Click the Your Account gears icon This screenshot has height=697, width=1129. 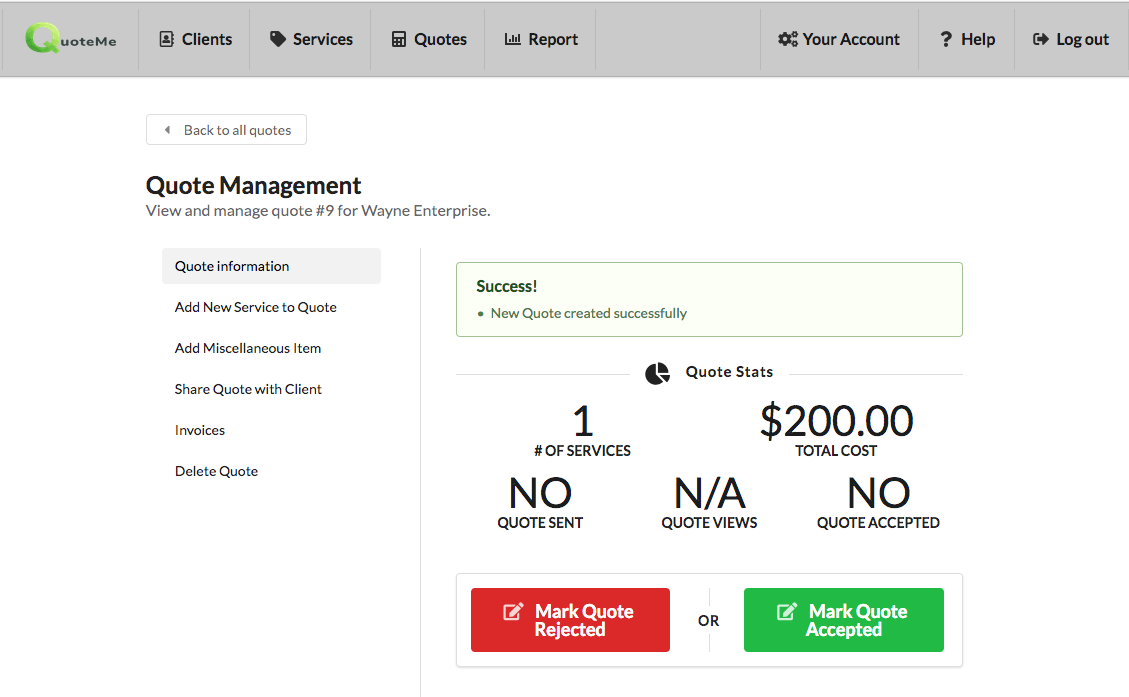pyautogui.click(x=788, y=39)
